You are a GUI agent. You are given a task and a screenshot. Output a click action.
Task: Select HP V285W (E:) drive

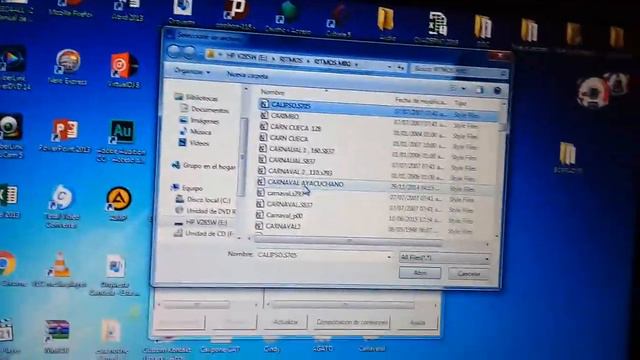coord(201,222)
